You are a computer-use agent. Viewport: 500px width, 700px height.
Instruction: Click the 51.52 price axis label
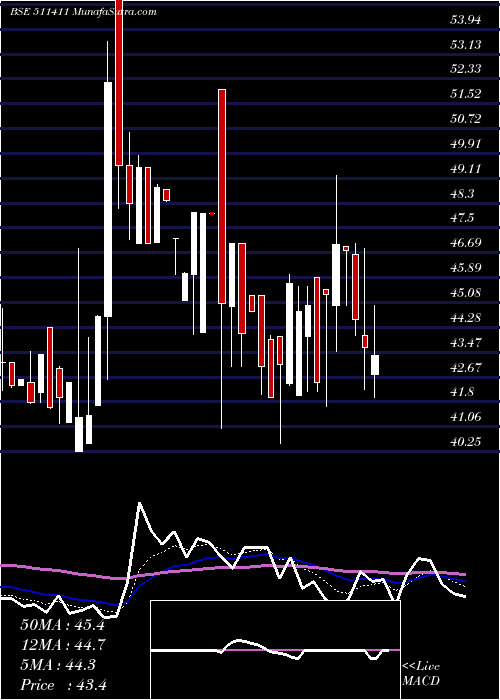click(x=466, y=94)
